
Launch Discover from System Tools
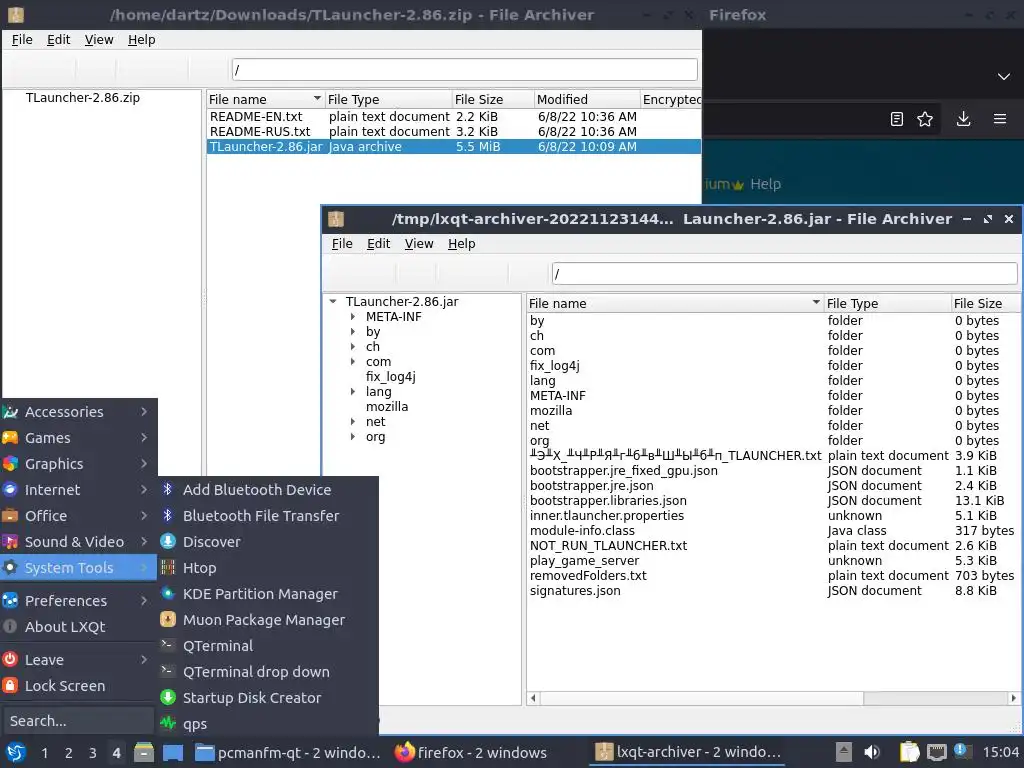[268, 541]
